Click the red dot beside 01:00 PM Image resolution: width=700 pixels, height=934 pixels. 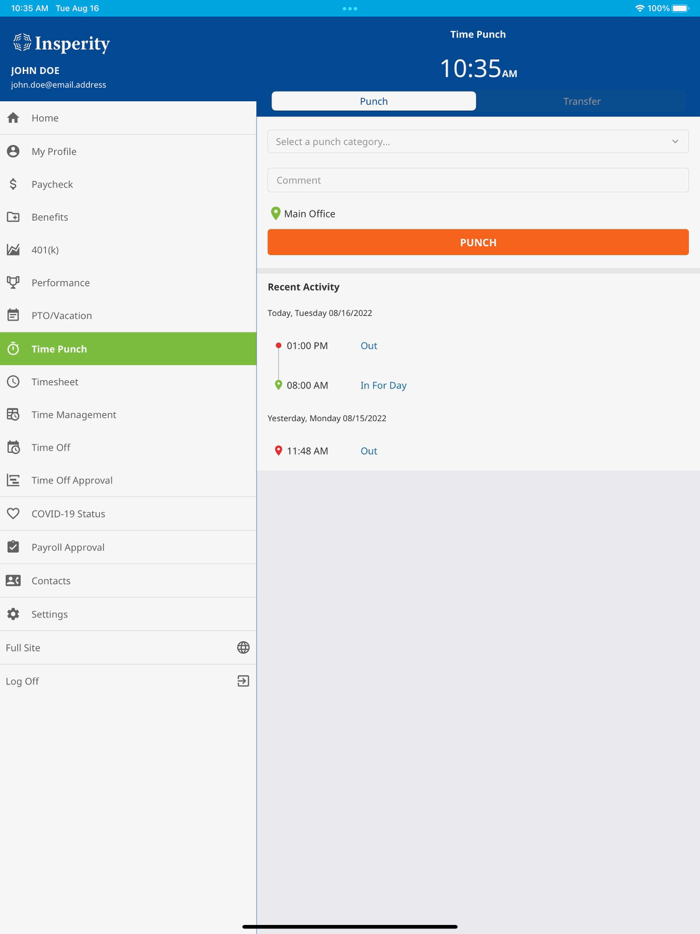coord(278,345)
